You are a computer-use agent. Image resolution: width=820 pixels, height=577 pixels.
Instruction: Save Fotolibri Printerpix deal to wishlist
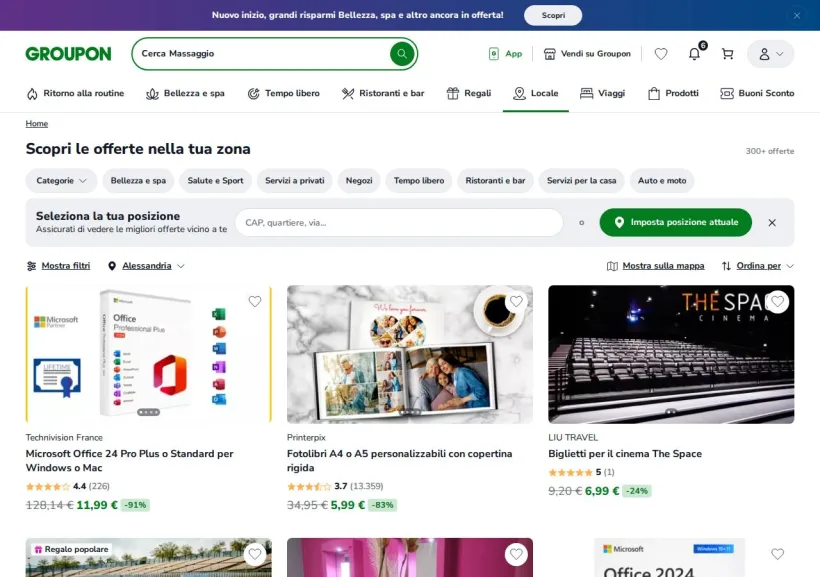[x=516, y=301]
